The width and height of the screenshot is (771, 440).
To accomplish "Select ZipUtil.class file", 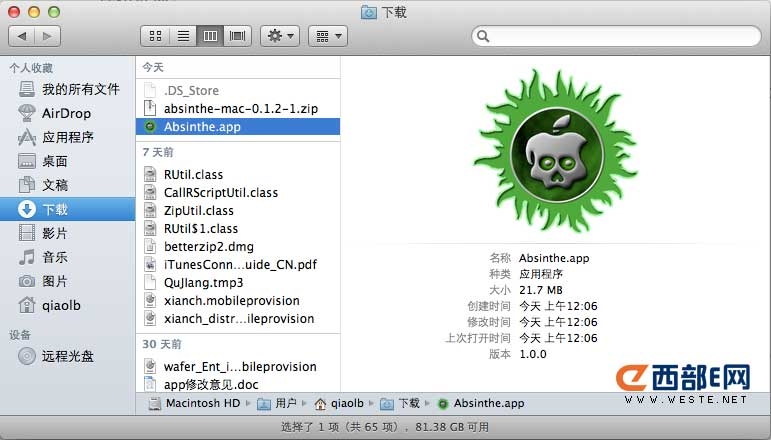I will click(238, 210).
